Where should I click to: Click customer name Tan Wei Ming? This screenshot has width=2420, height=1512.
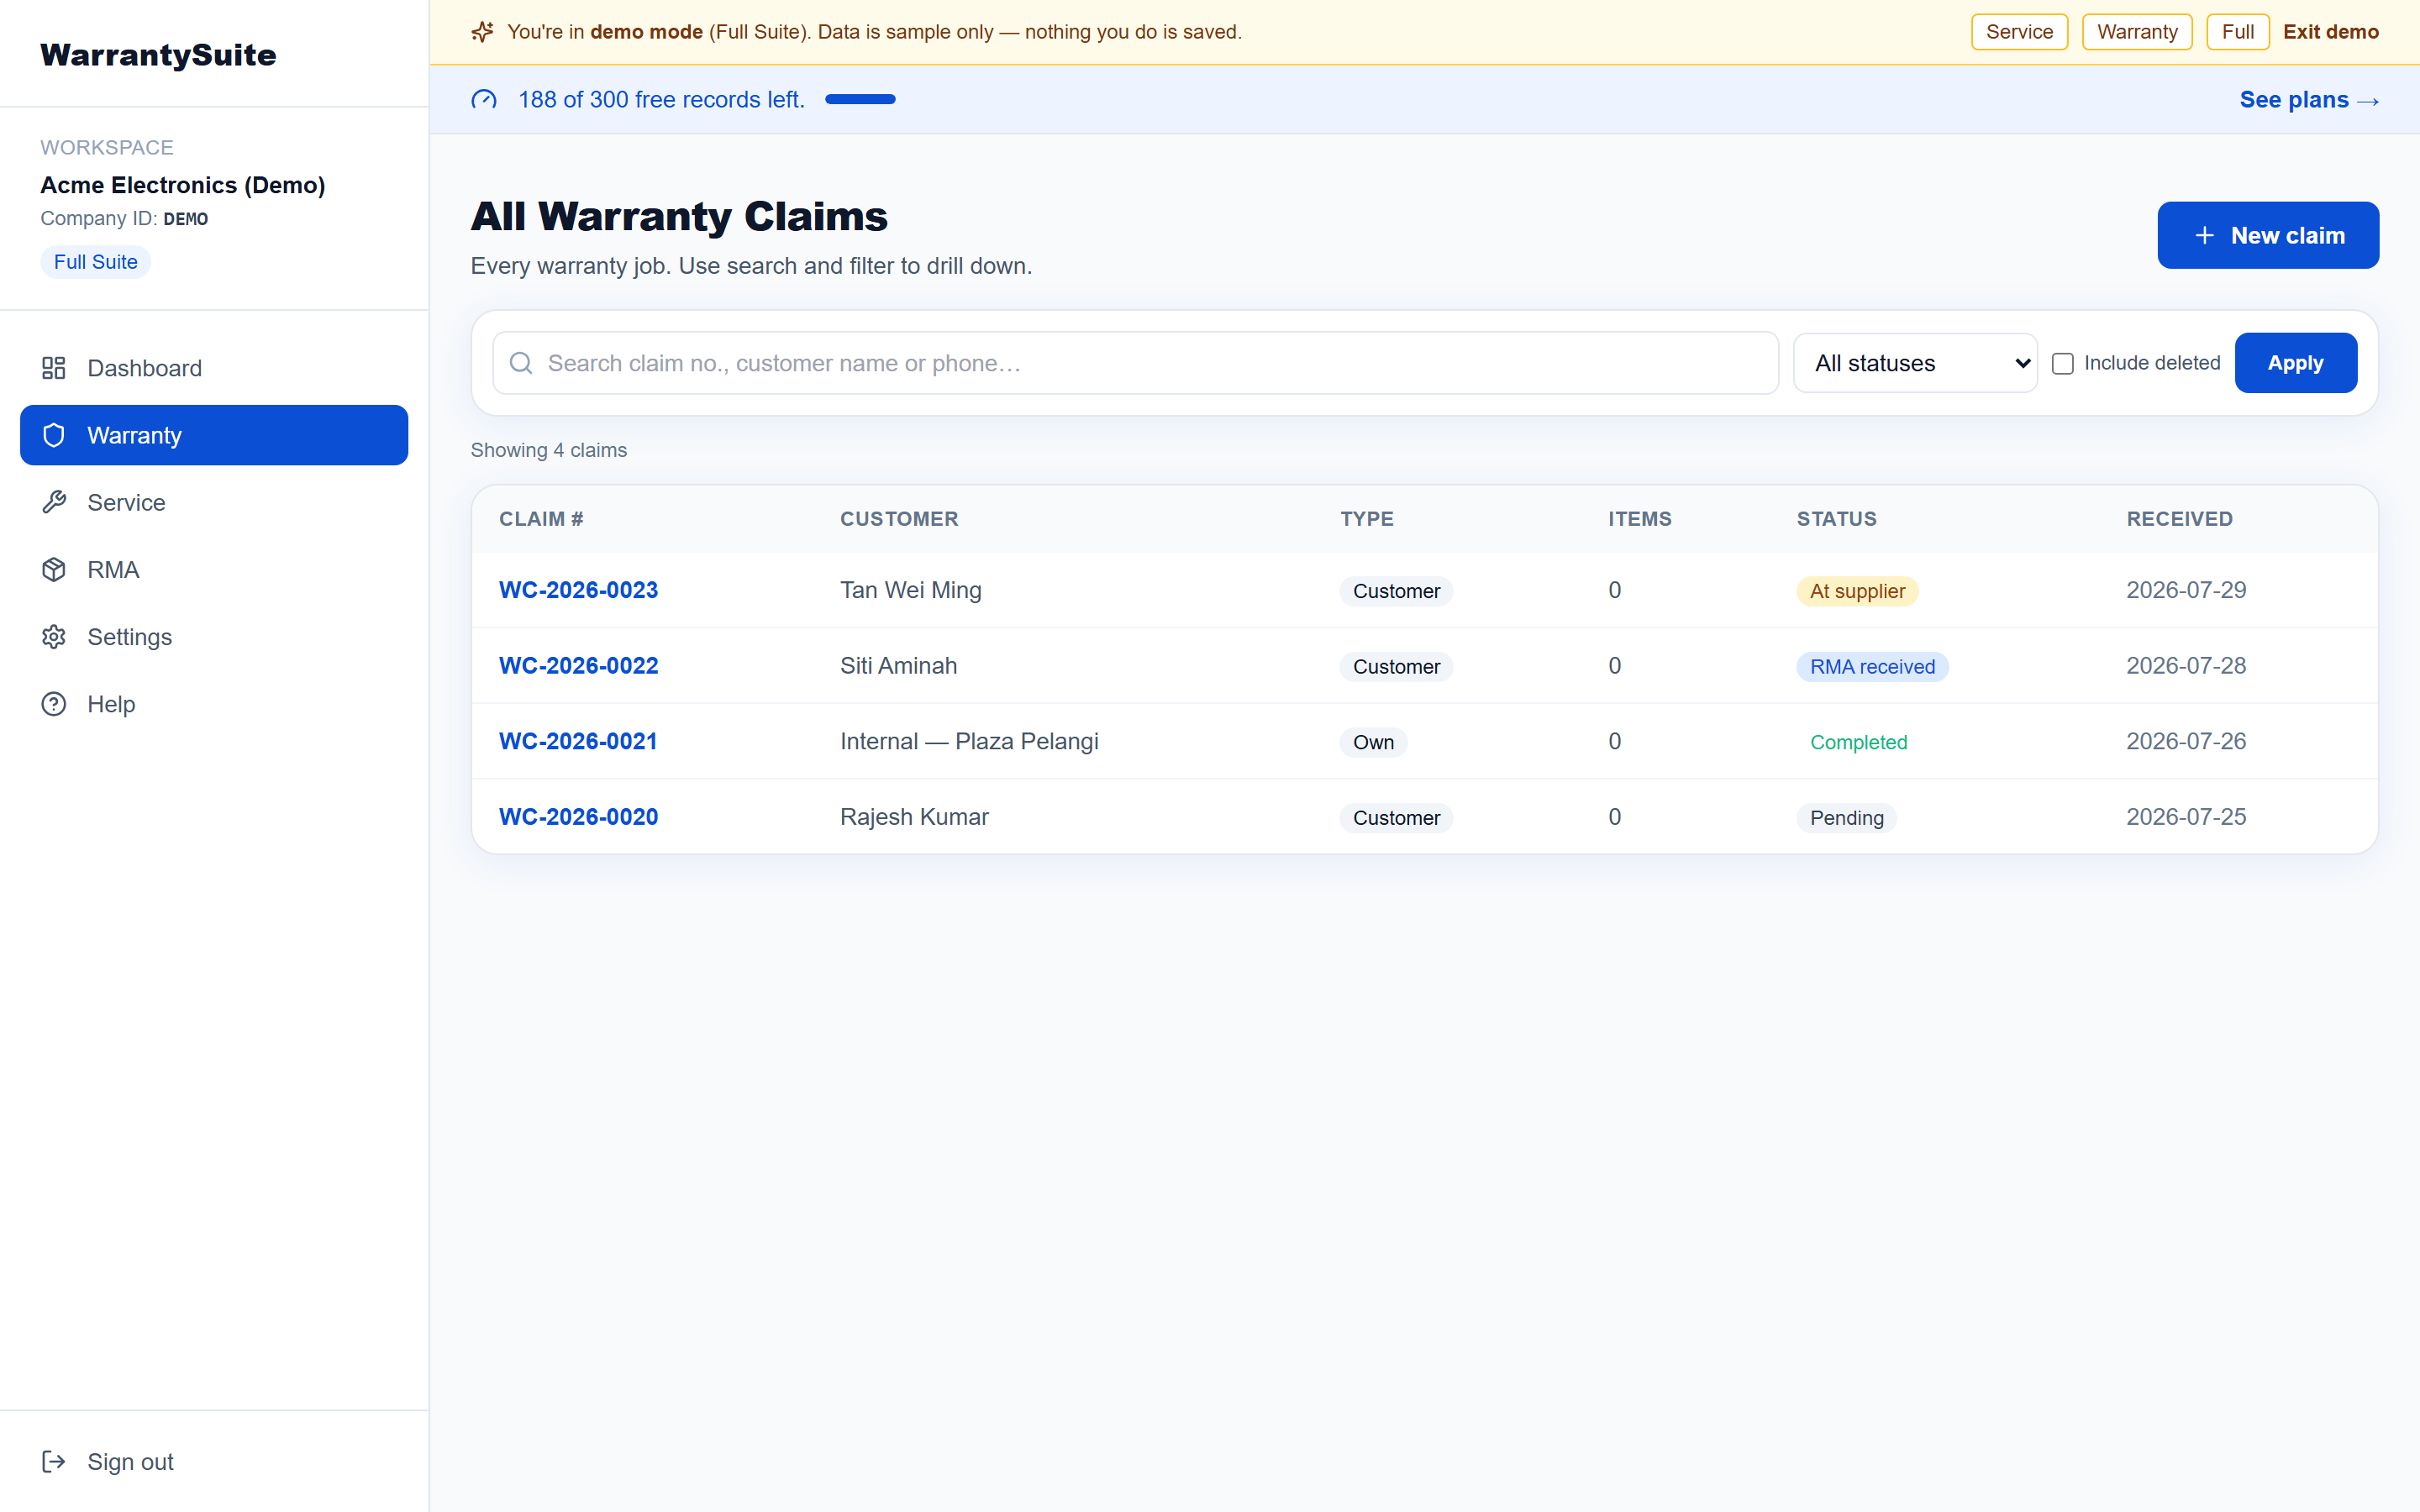(x=910, y=590)
